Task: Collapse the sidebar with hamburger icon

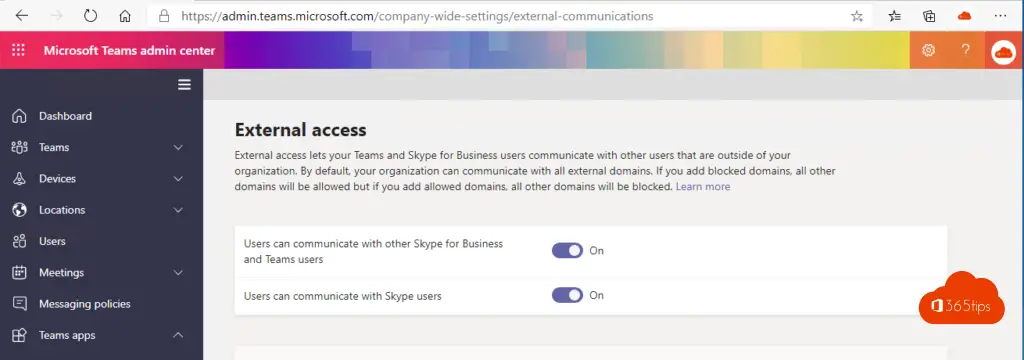Action: (x=184, y=85)
